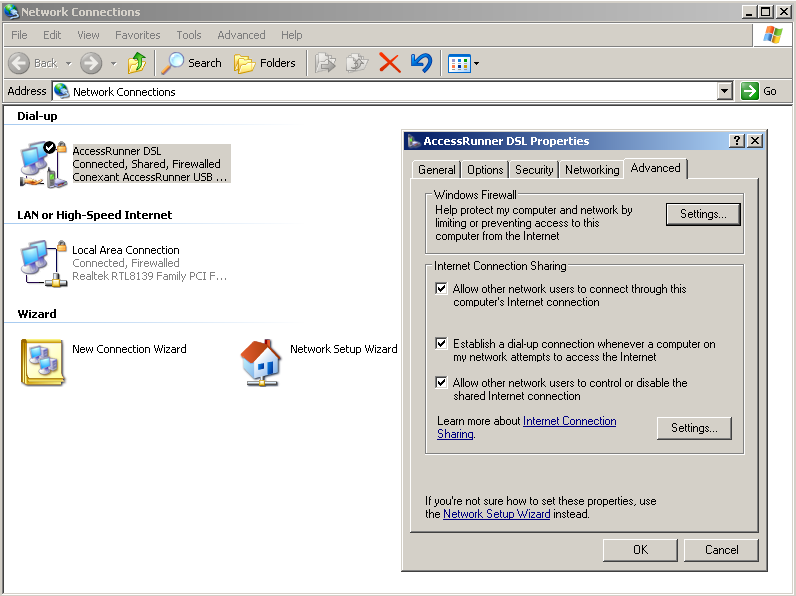The height and width of the screenshot is (596, 796).
Task: Select the Local Area Connection icon
Action: [43, 262]
